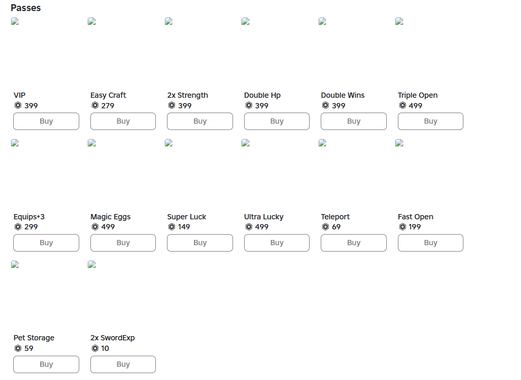Image resolution: width=521 pixels, height=380 pixels.
Task: Open the Easy Craft pass thumbnail image
Action: [x=92, y=22]
